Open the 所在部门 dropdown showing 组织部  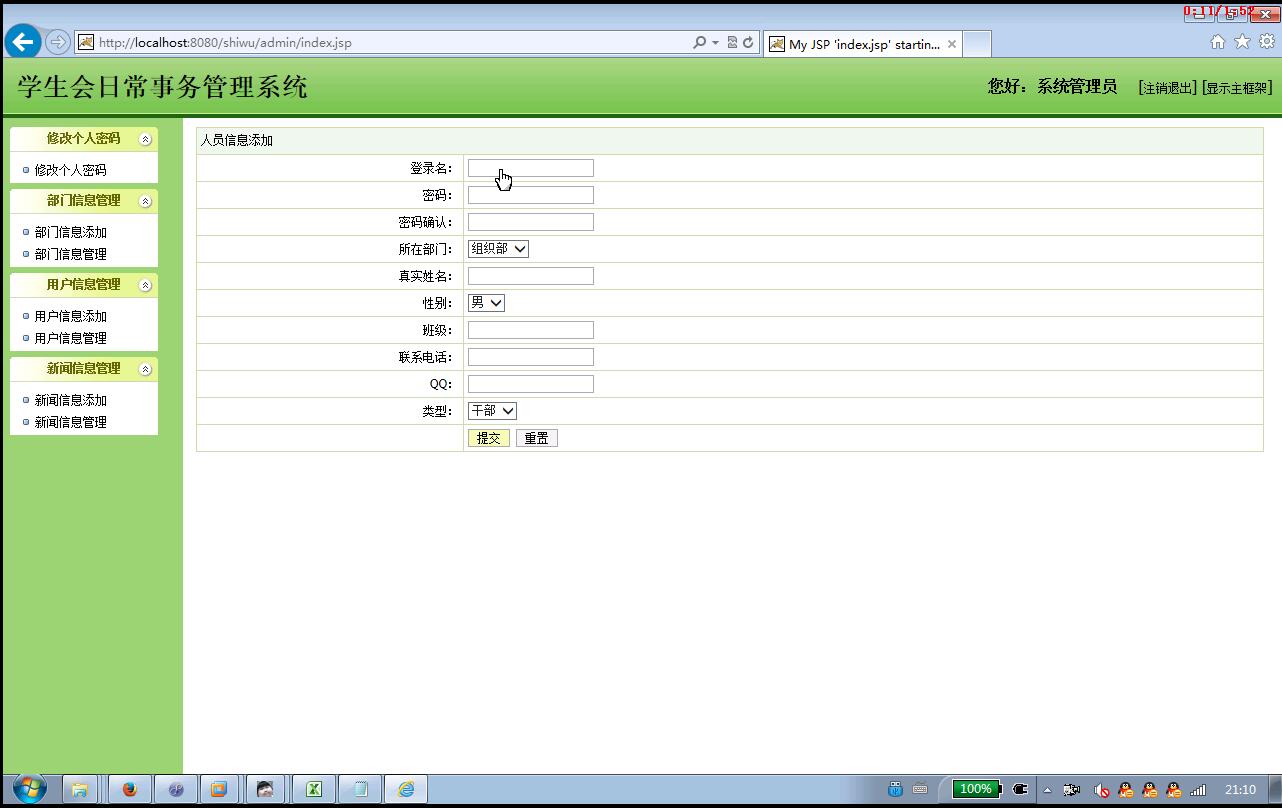coord(498,248)
